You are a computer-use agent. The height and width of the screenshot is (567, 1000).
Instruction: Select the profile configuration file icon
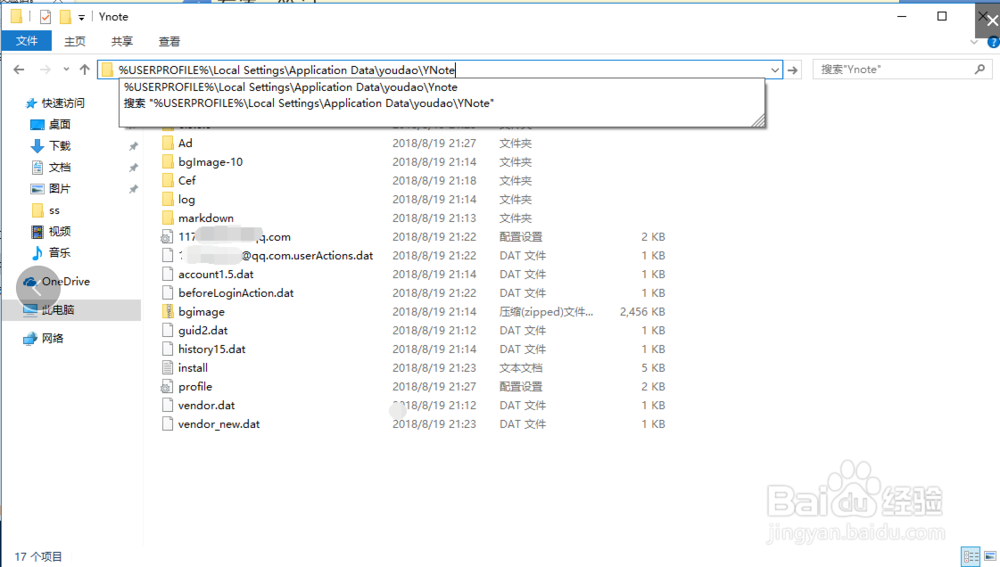pos(166,387)
